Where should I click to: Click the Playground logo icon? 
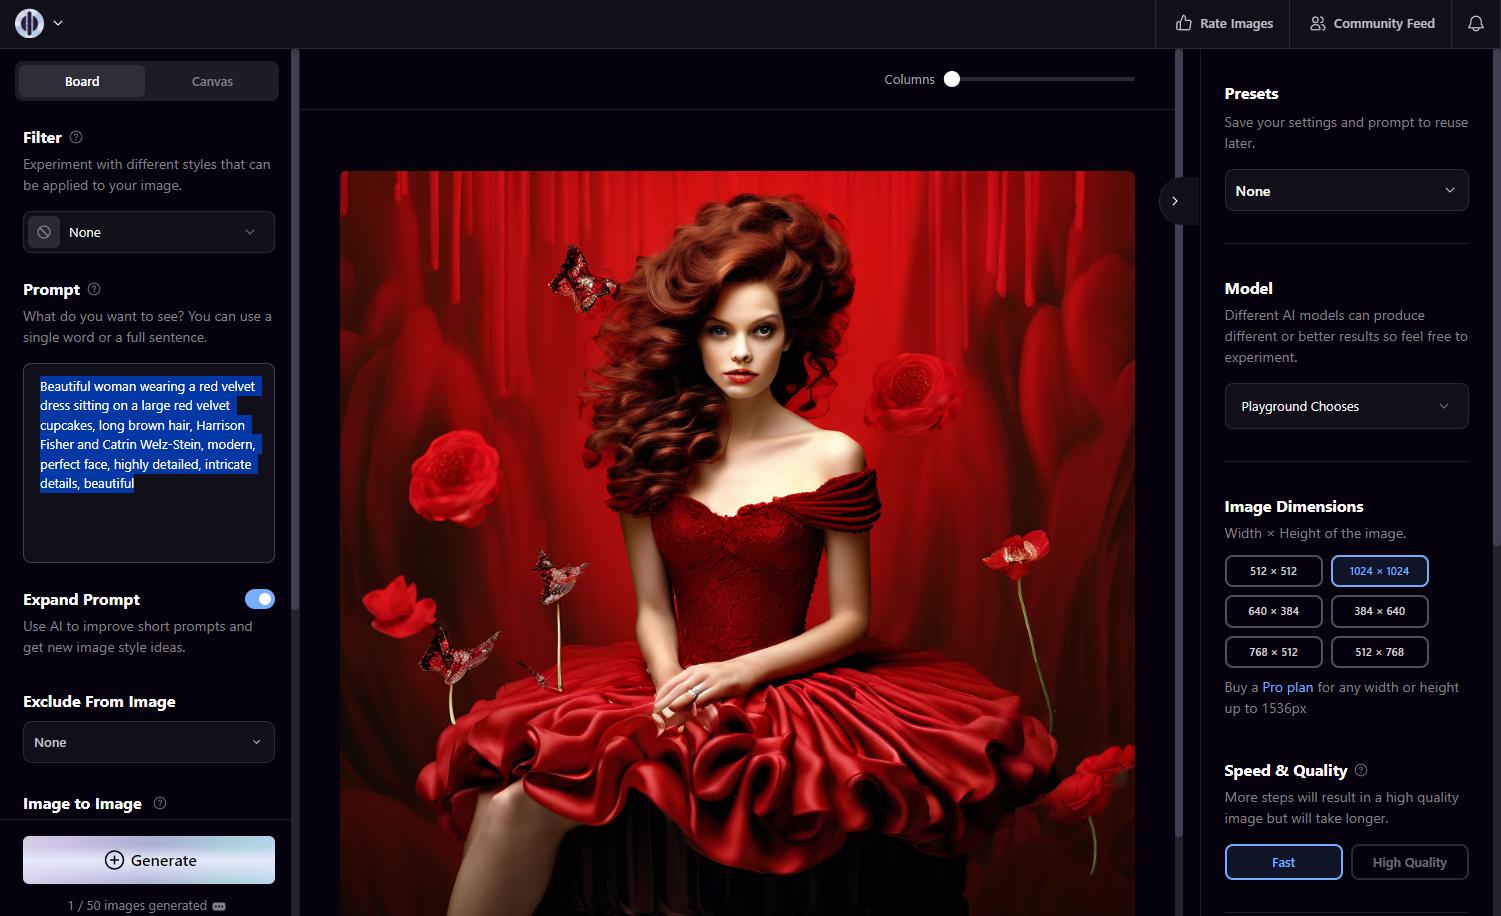point(29,23)
